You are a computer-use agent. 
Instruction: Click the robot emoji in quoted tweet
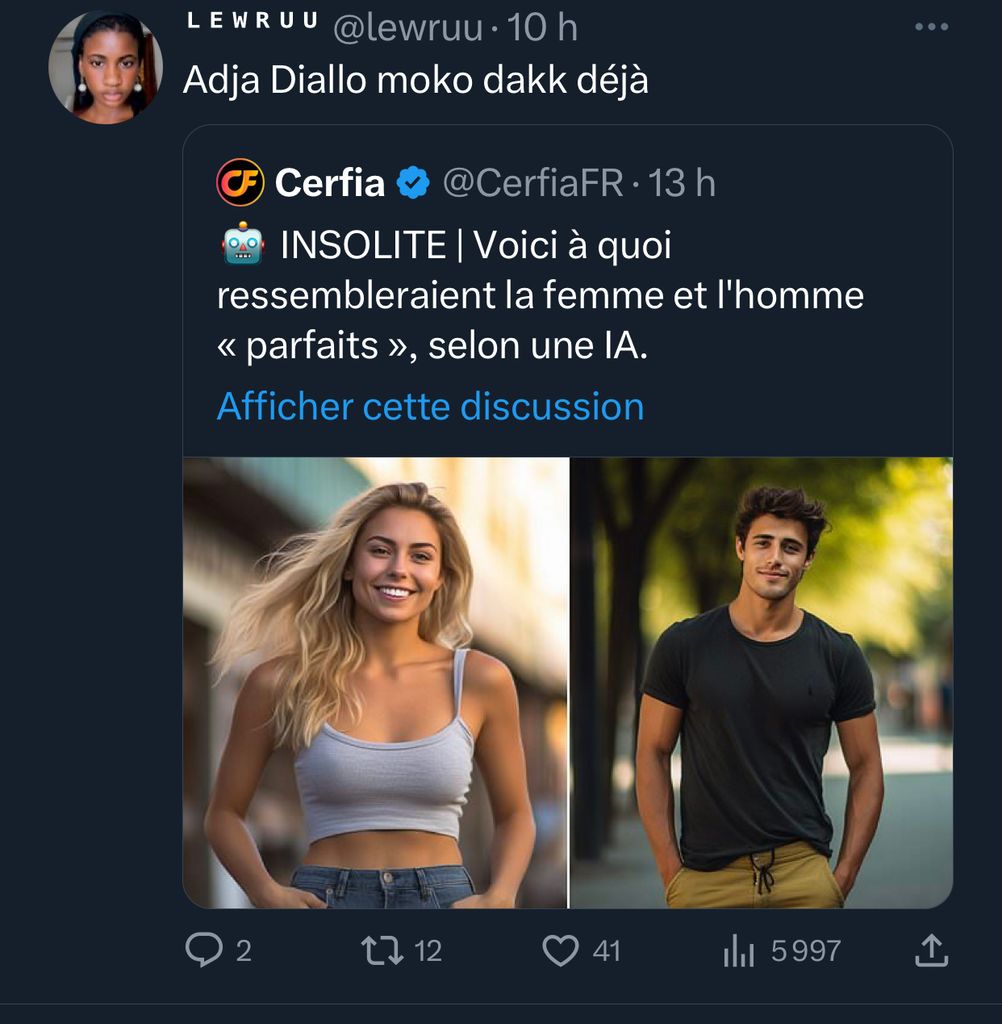(x=243, y=243)
